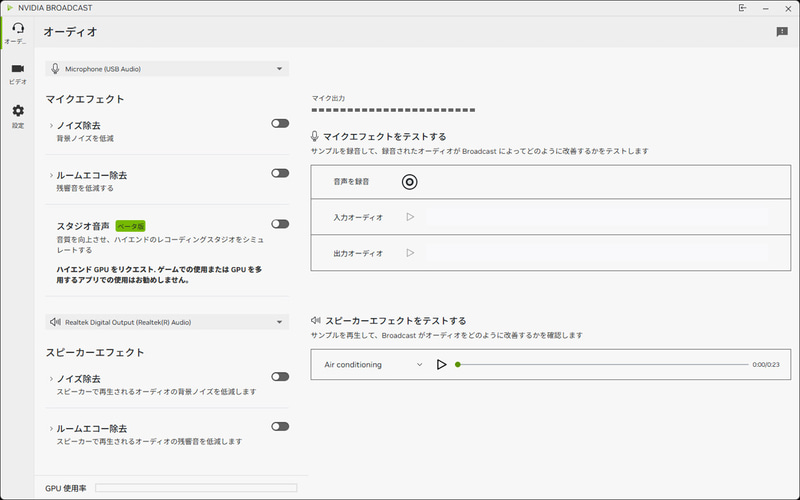Expand mic ノイズ除去 chevron
800x500 pixels.
click(51, 126)
